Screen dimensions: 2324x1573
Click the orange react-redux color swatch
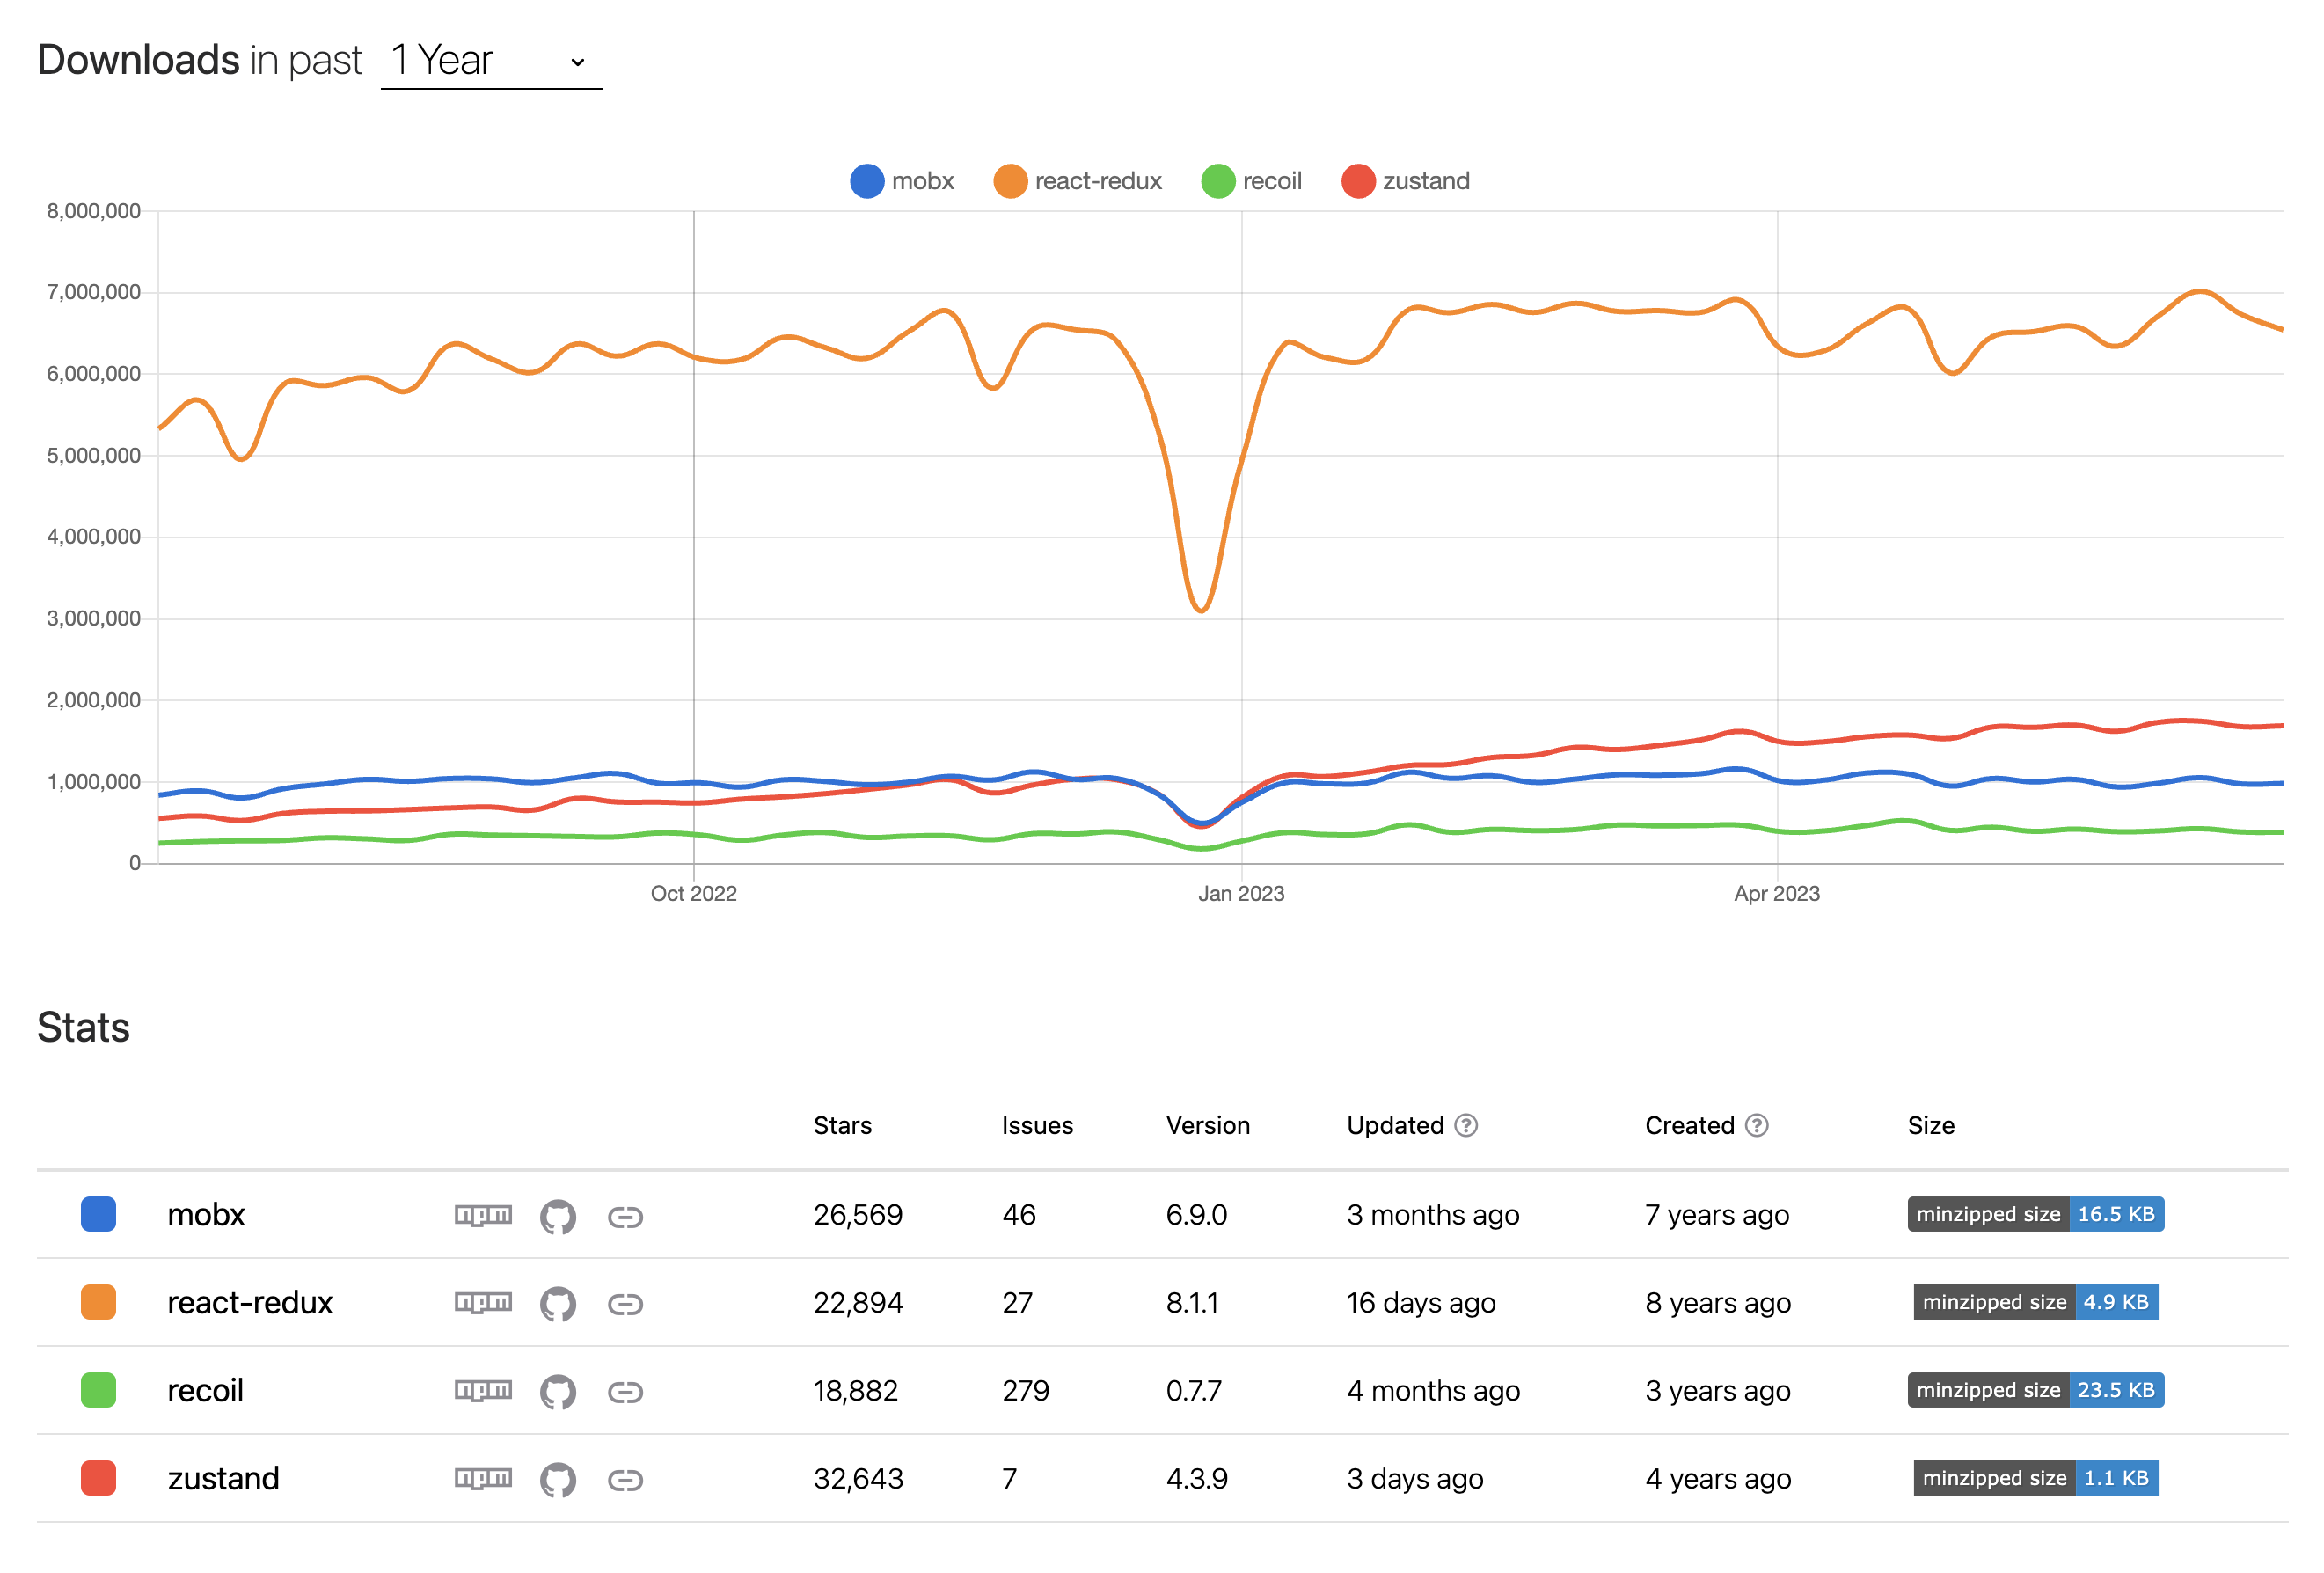(x=98, y=1302)
